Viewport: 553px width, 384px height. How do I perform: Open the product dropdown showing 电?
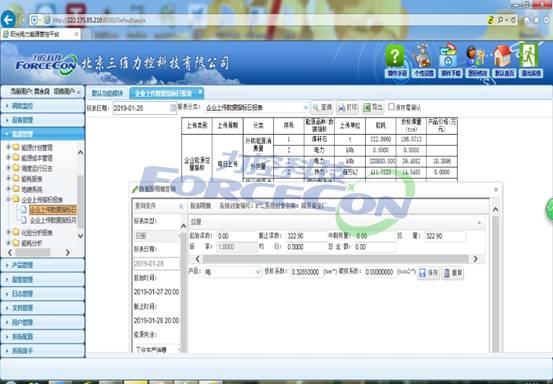click(233, 272)
